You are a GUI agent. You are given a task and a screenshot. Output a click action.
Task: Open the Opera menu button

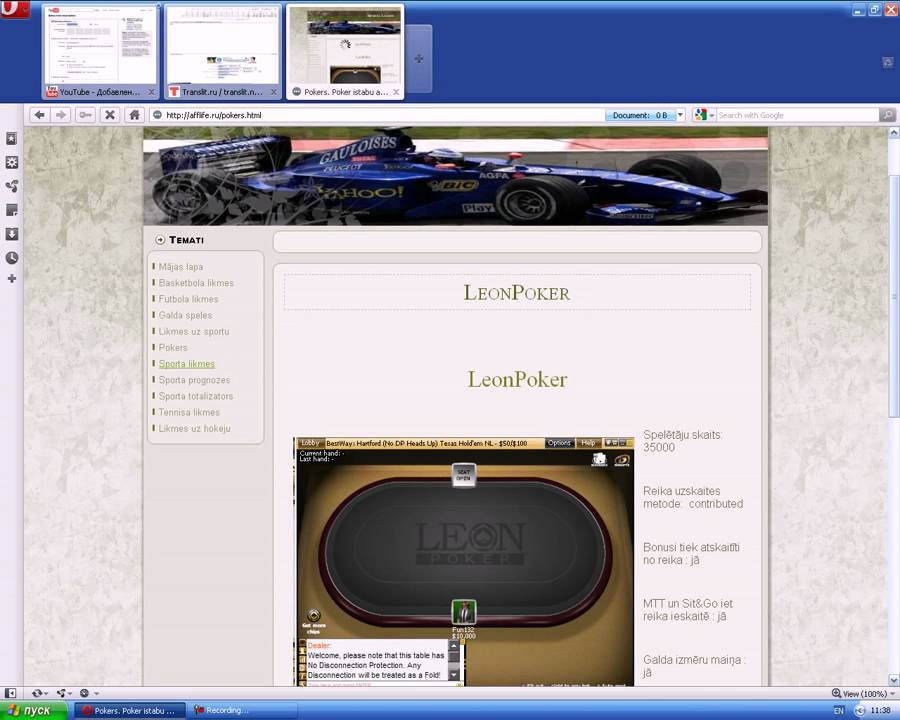(14, 9)
